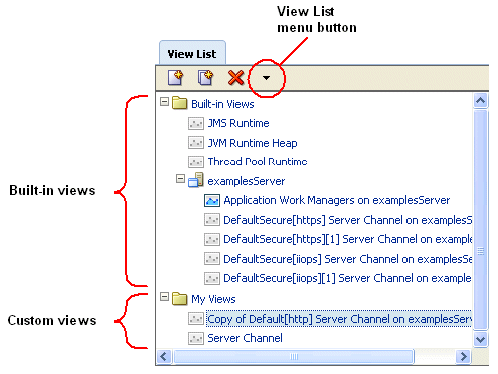Viewport: 498px width, 374px height.
Task: Click the vertical scrollbar down arrow
Action: pos(480,340)
